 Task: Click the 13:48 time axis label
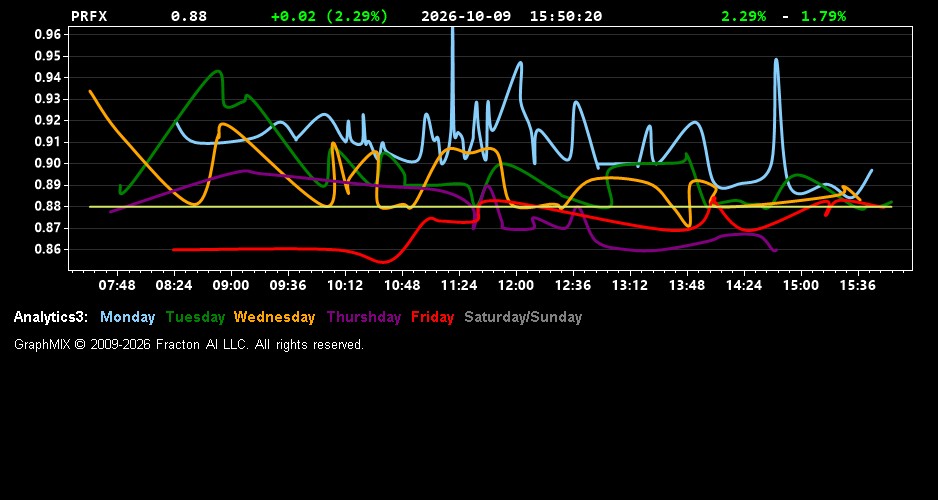coord(687,285)
